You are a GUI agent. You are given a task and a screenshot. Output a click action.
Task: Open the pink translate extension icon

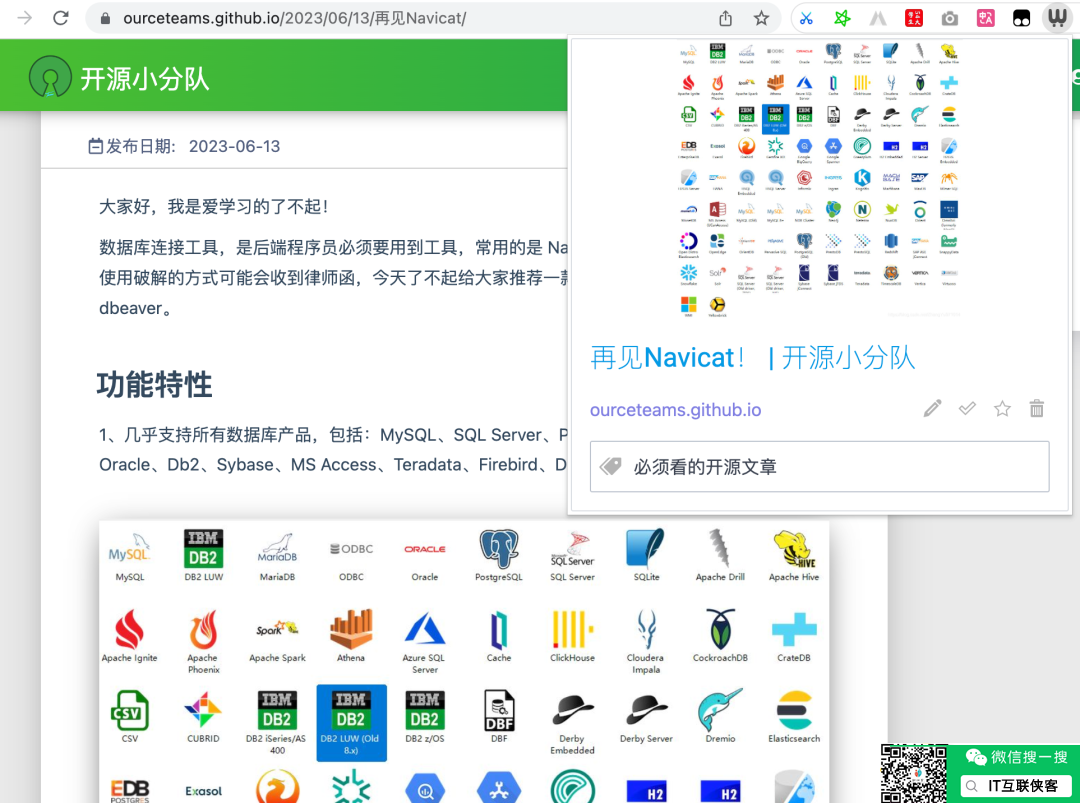tap(986, 19)
